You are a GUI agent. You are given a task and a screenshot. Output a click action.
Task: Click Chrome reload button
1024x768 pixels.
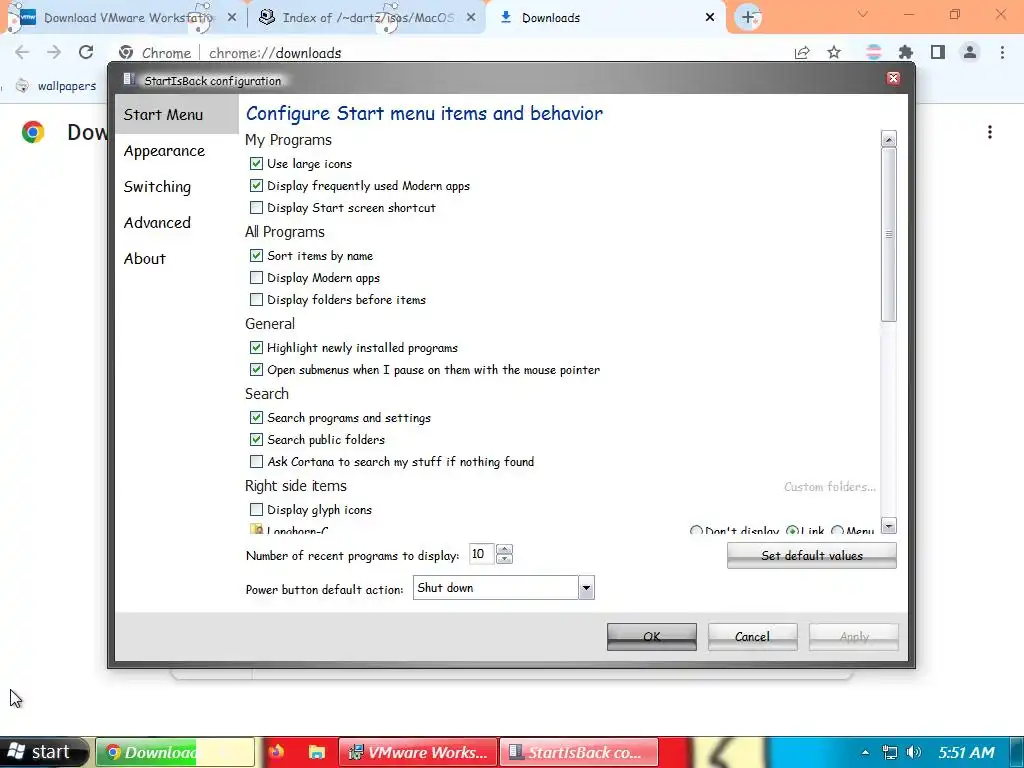pos(86,52)
